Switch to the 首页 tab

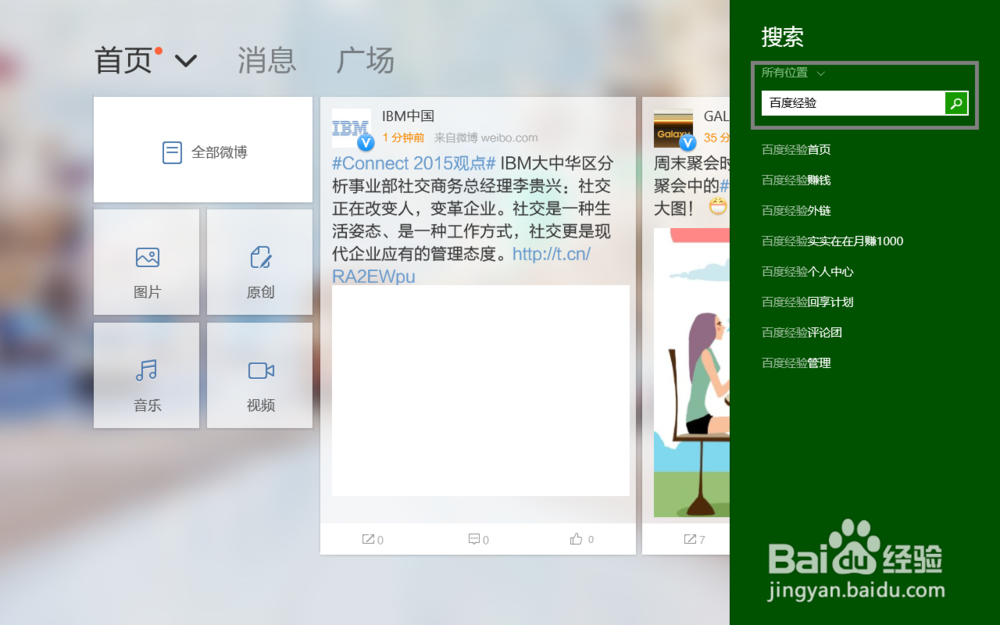point(124,61)
